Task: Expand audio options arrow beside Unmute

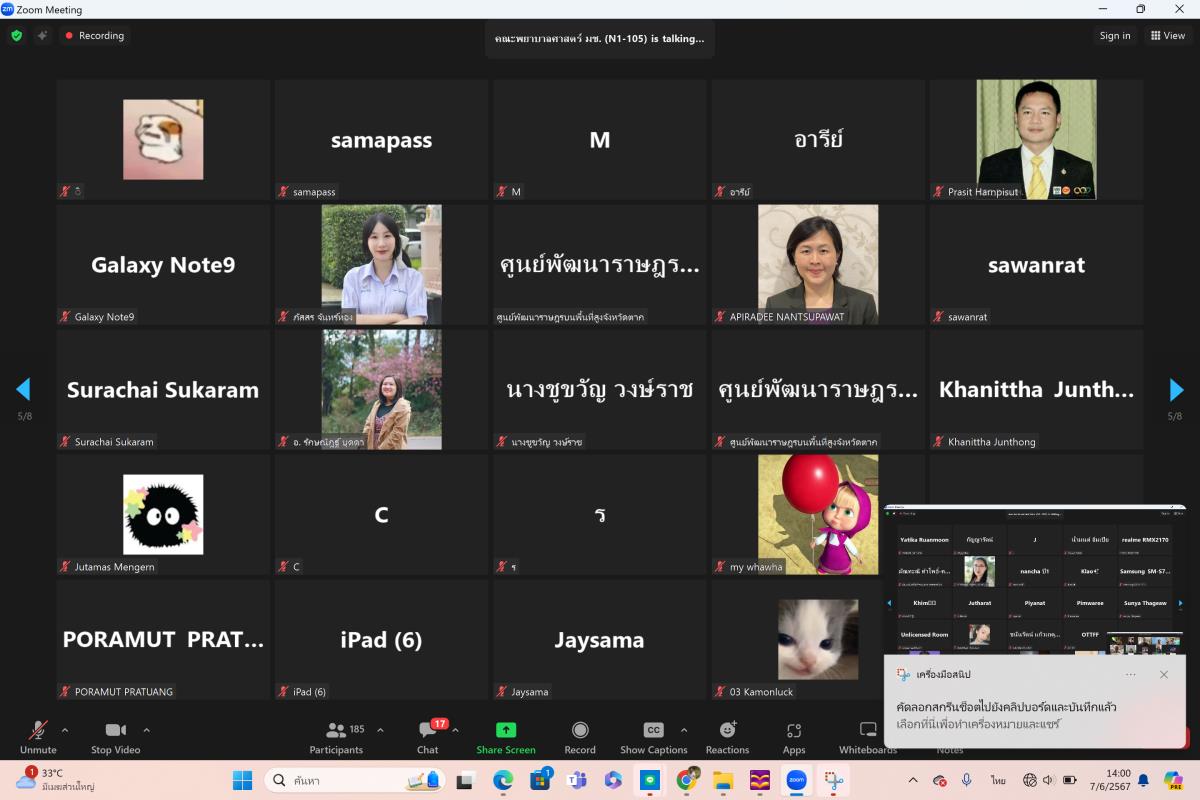Action: pyautogui.click(x=65, y=729)
